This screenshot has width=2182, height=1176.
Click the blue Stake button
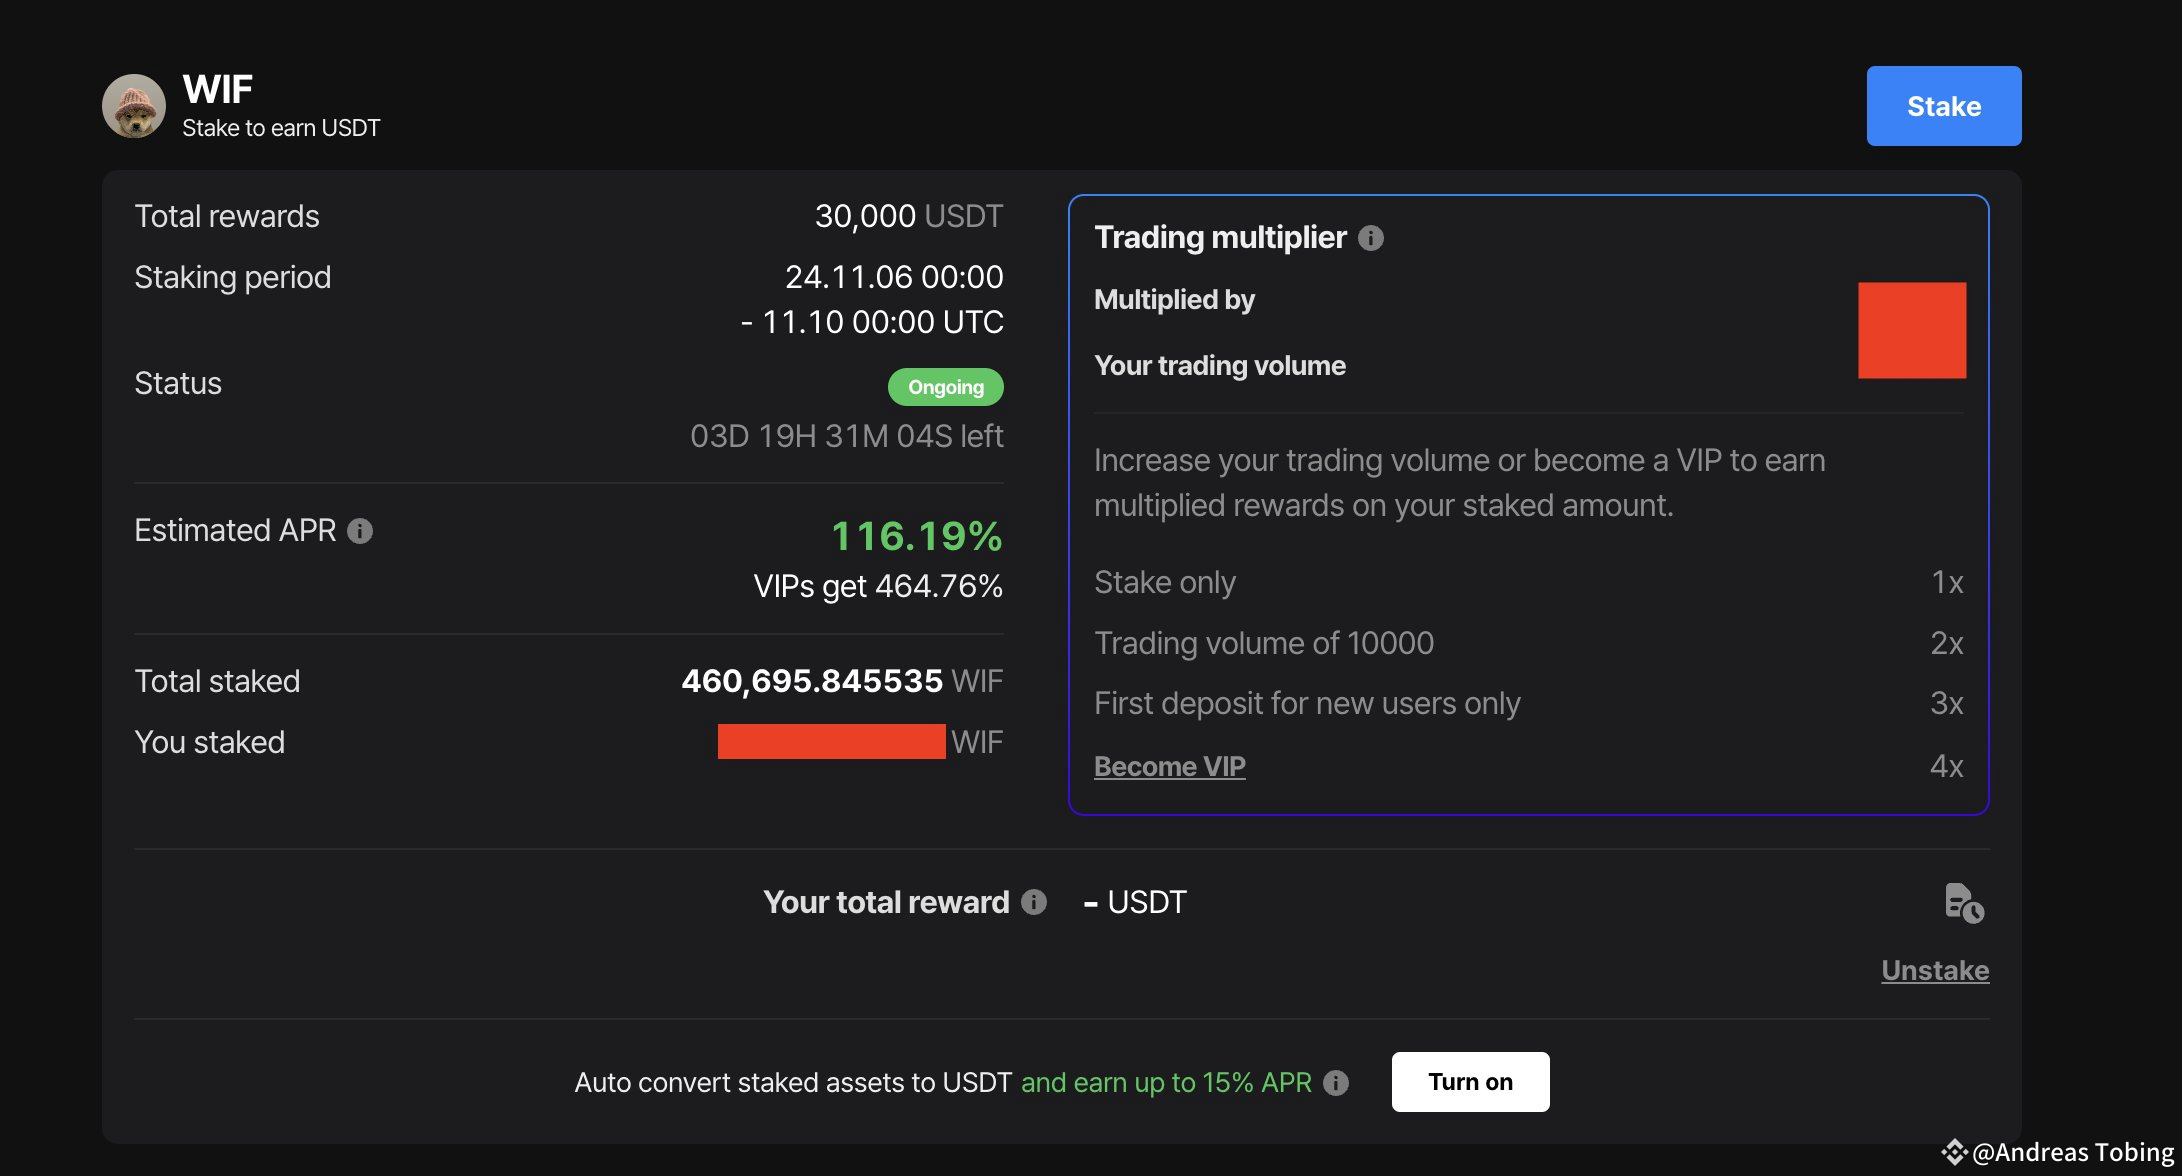1942,105
